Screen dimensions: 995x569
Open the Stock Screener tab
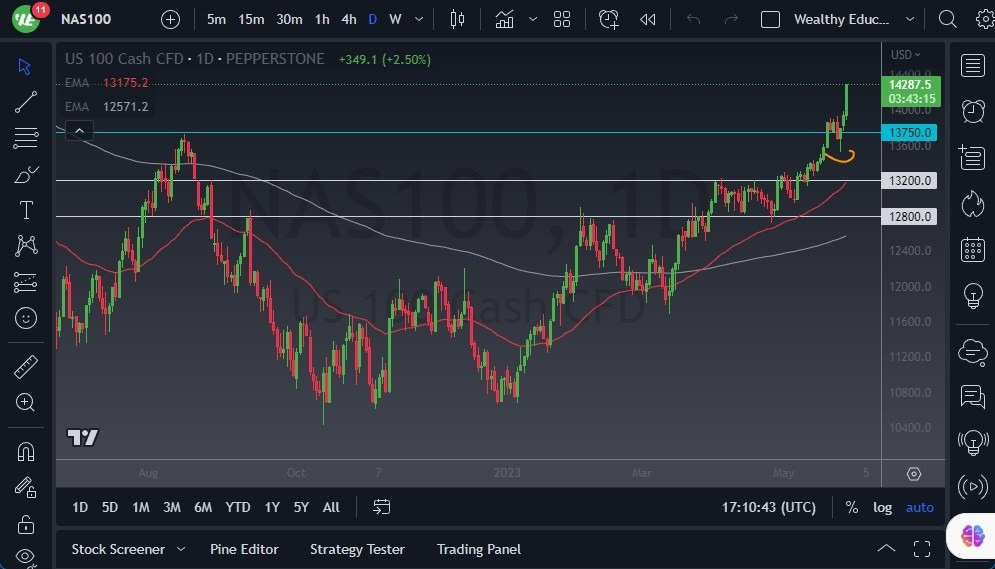[x=118, y=549]
